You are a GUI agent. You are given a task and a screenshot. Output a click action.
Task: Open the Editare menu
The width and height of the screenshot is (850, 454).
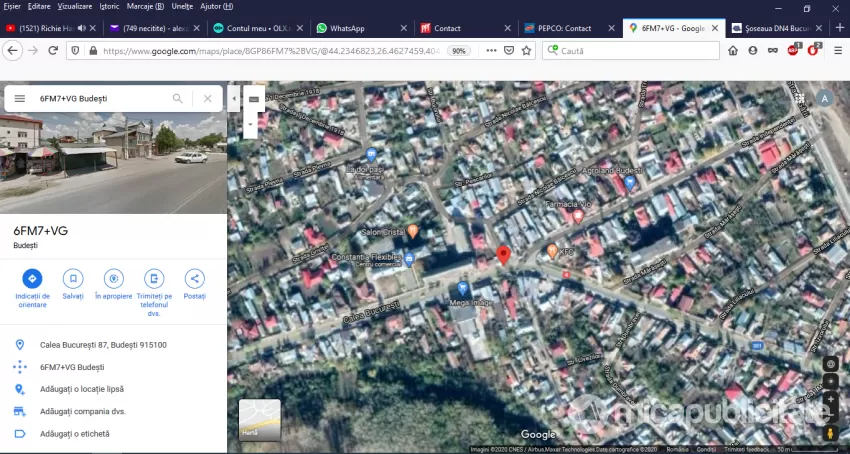39,7
